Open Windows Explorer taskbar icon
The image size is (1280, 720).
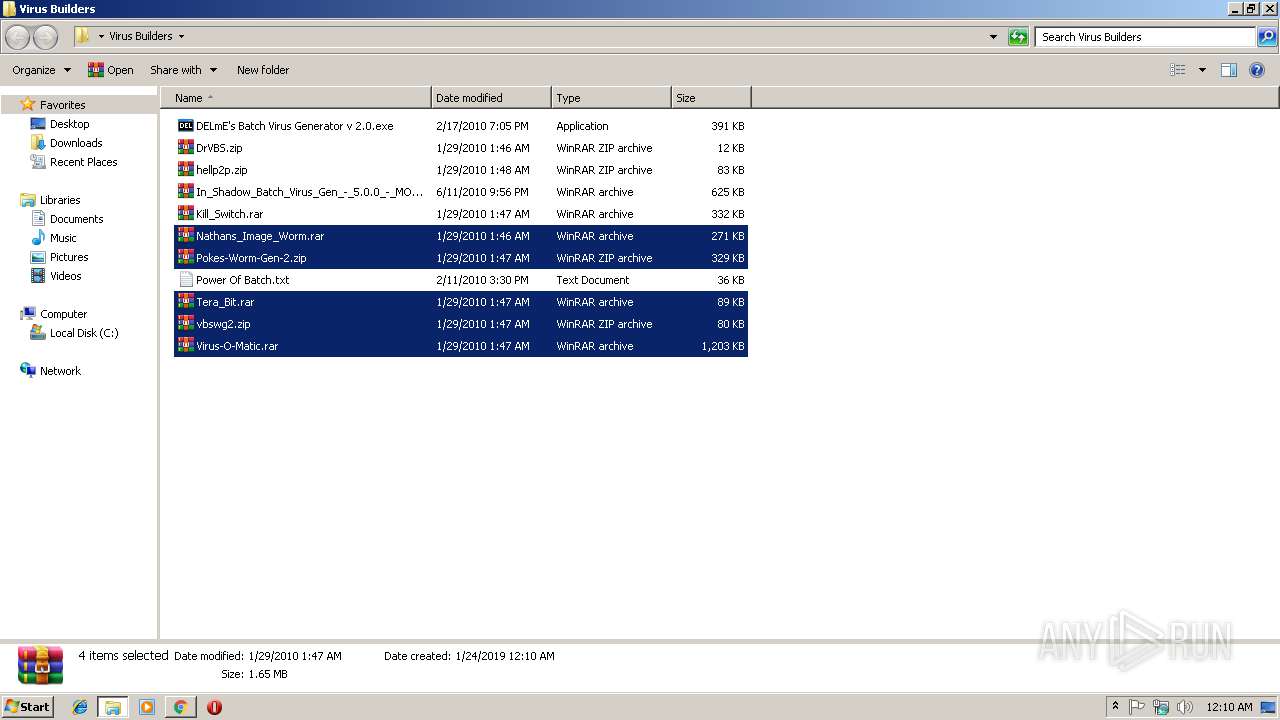(113, 707)
